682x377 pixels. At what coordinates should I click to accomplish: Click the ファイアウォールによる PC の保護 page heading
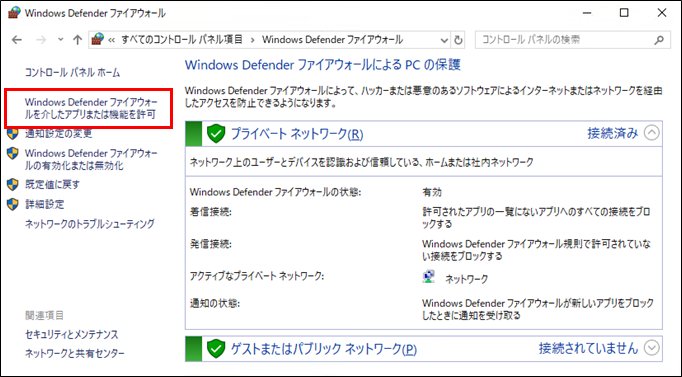tap(323, 65)
